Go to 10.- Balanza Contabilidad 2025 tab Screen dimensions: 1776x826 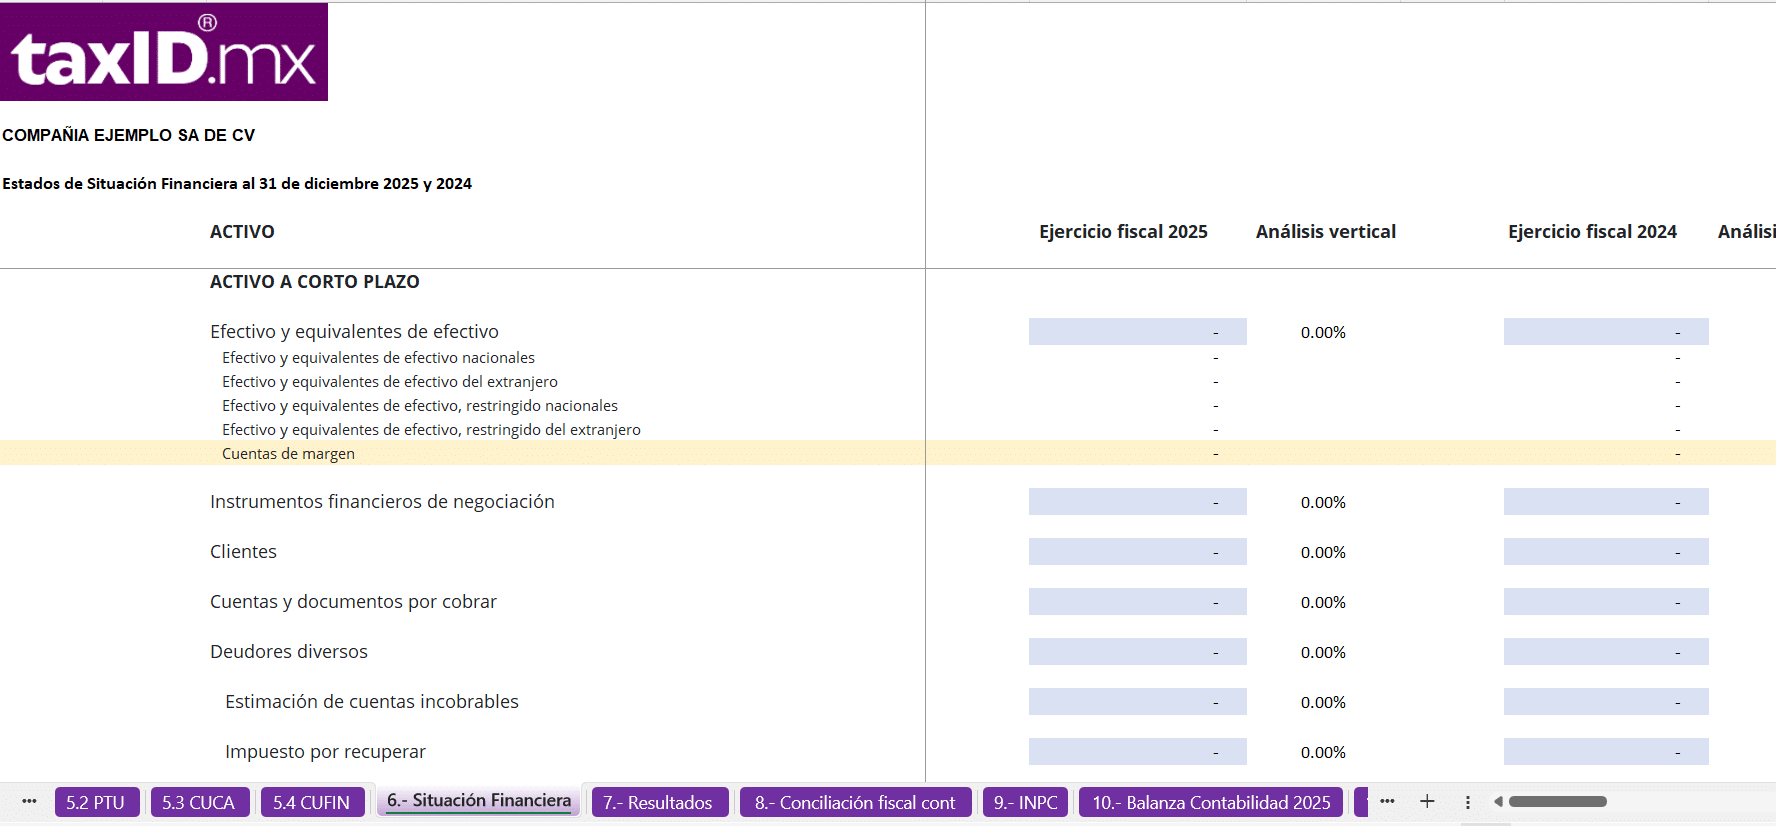coord(1211,802)
